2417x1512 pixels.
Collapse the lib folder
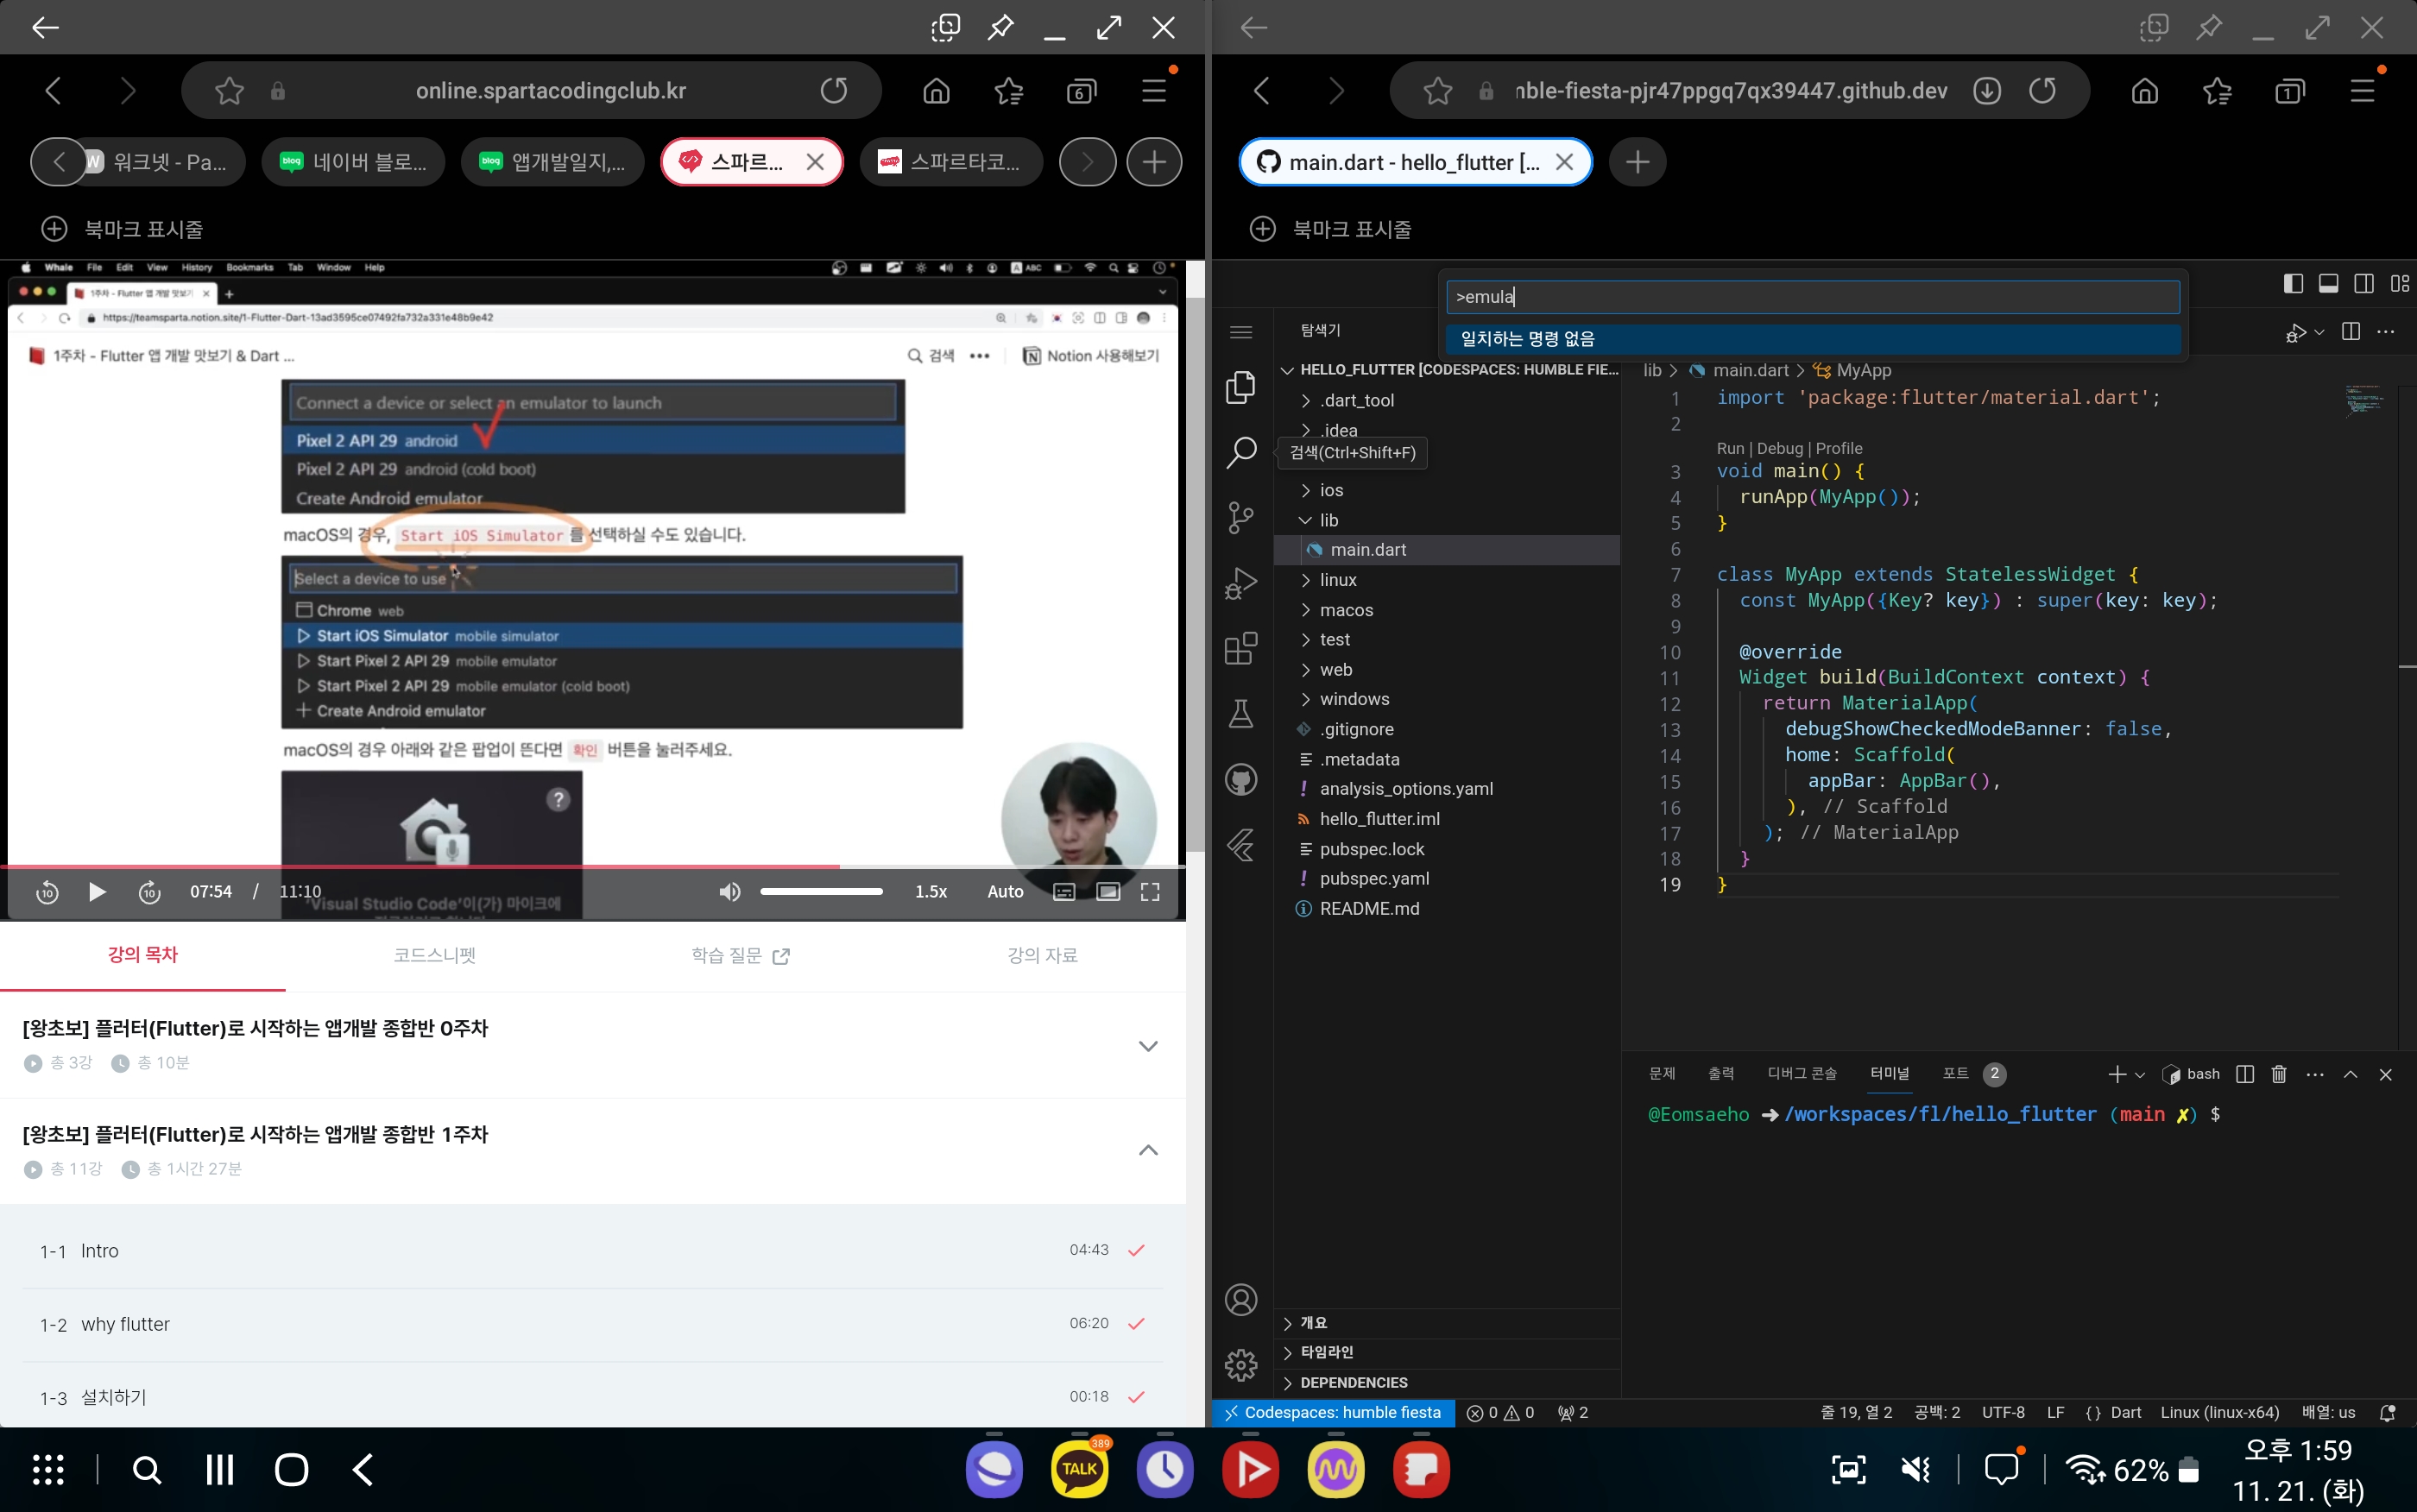[1447, 520]
